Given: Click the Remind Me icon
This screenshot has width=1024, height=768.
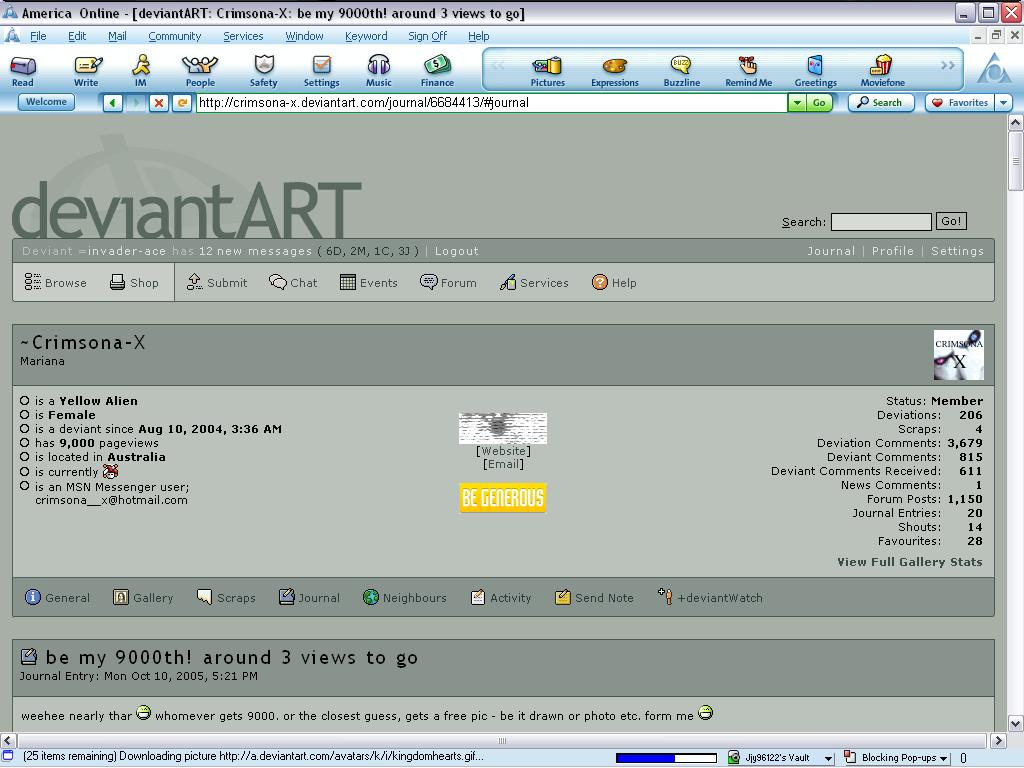Looking at the screenshot, I should click(748, 71).
